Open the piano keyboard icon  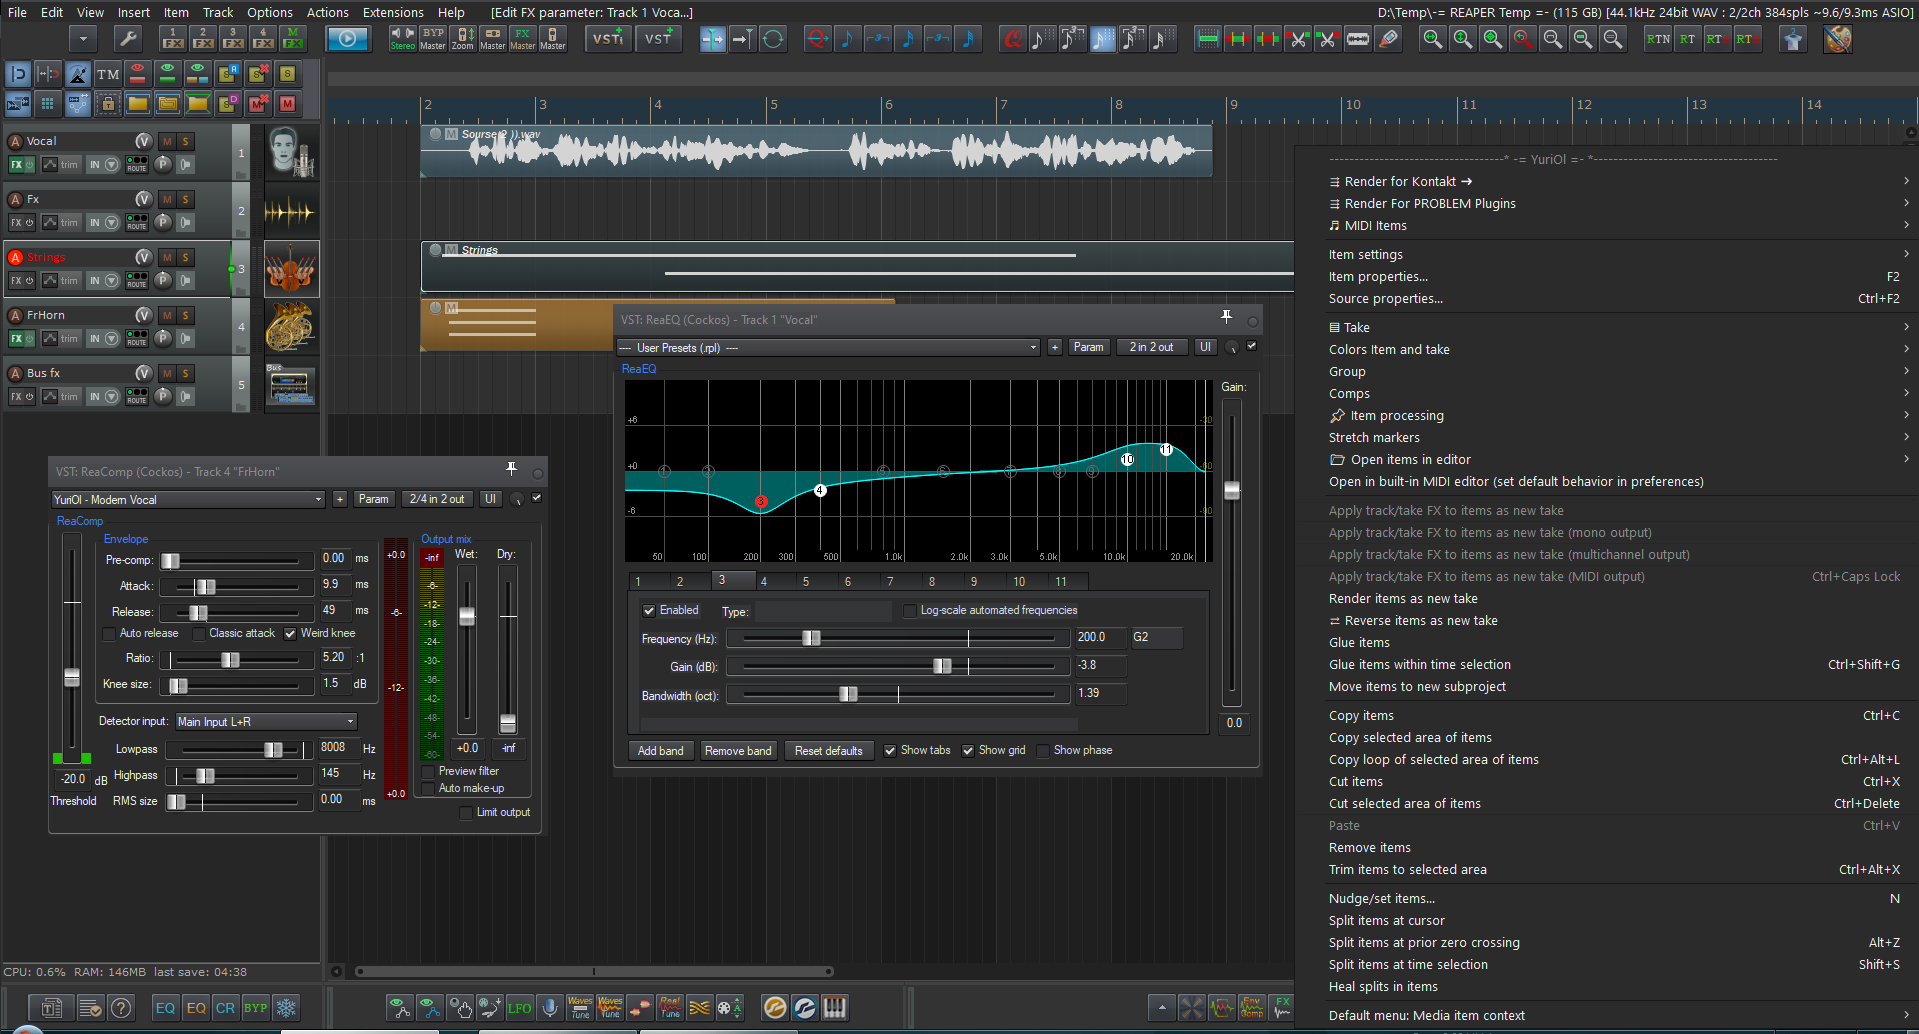(x=835, y=1008)
